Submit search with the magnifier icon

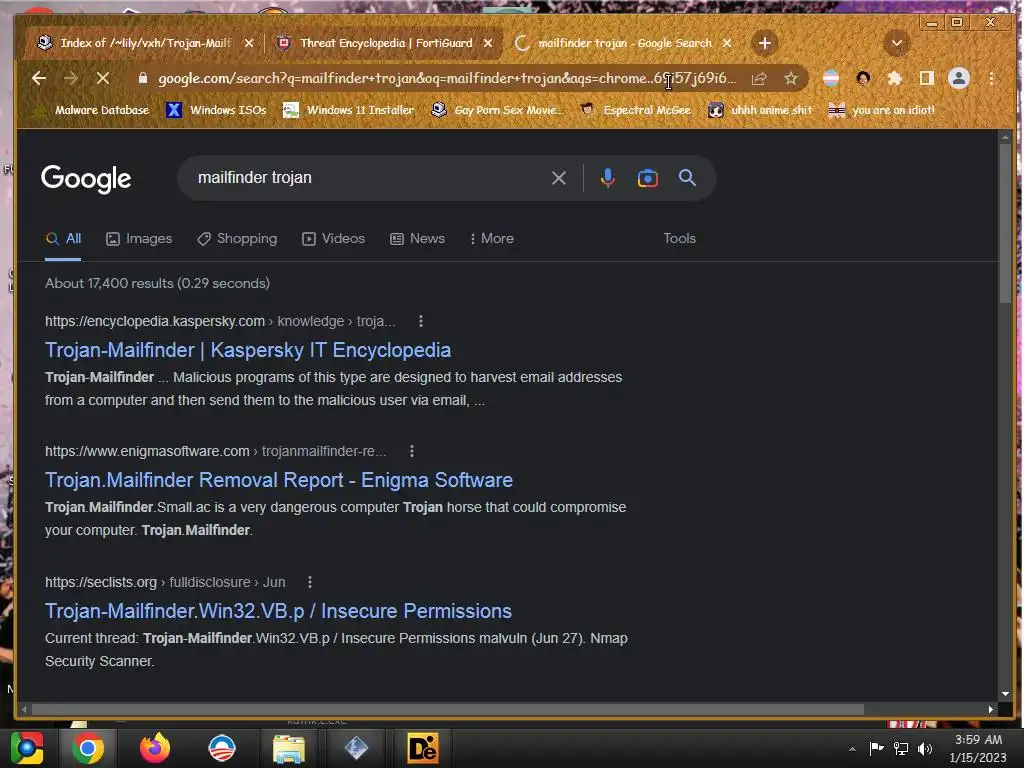687,178
